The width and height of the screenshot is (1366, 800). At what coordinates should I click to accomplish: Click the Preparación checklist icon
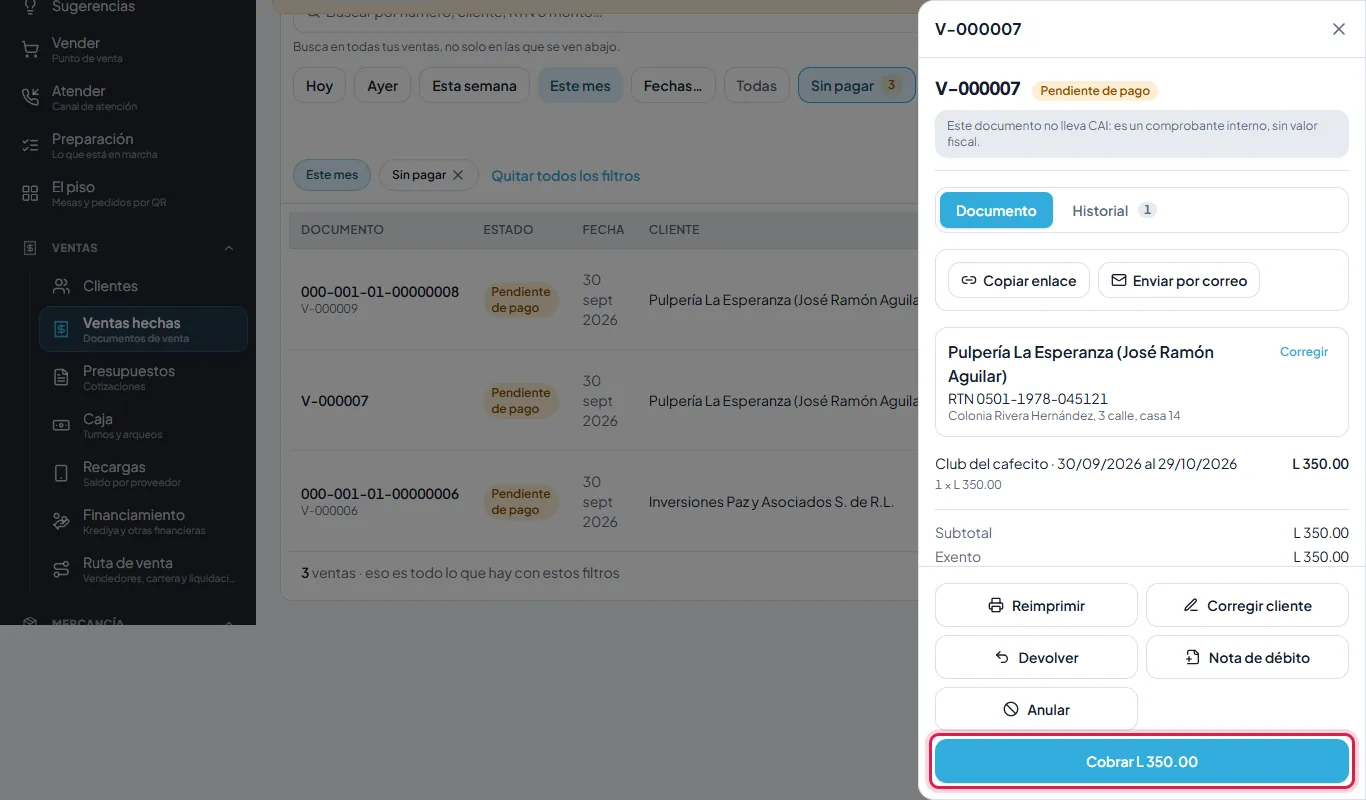[x=30, y=145]
